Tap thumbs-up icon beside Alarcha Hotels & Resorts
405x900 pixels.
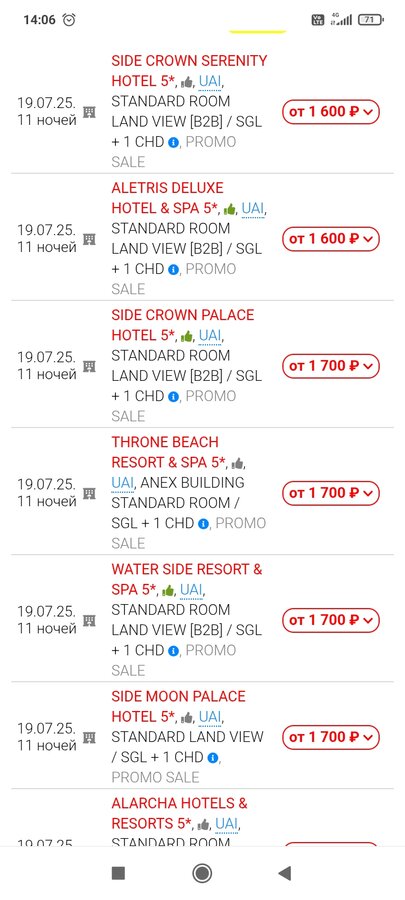pos(203,825)
